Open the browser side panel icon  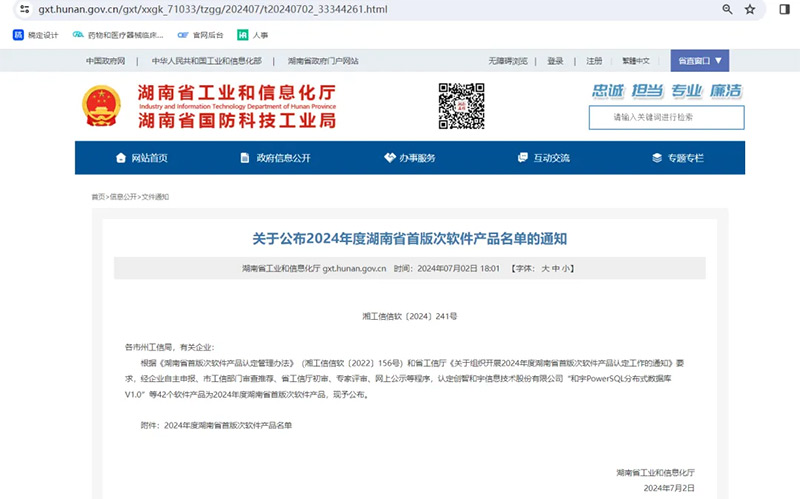click(785, 9)
